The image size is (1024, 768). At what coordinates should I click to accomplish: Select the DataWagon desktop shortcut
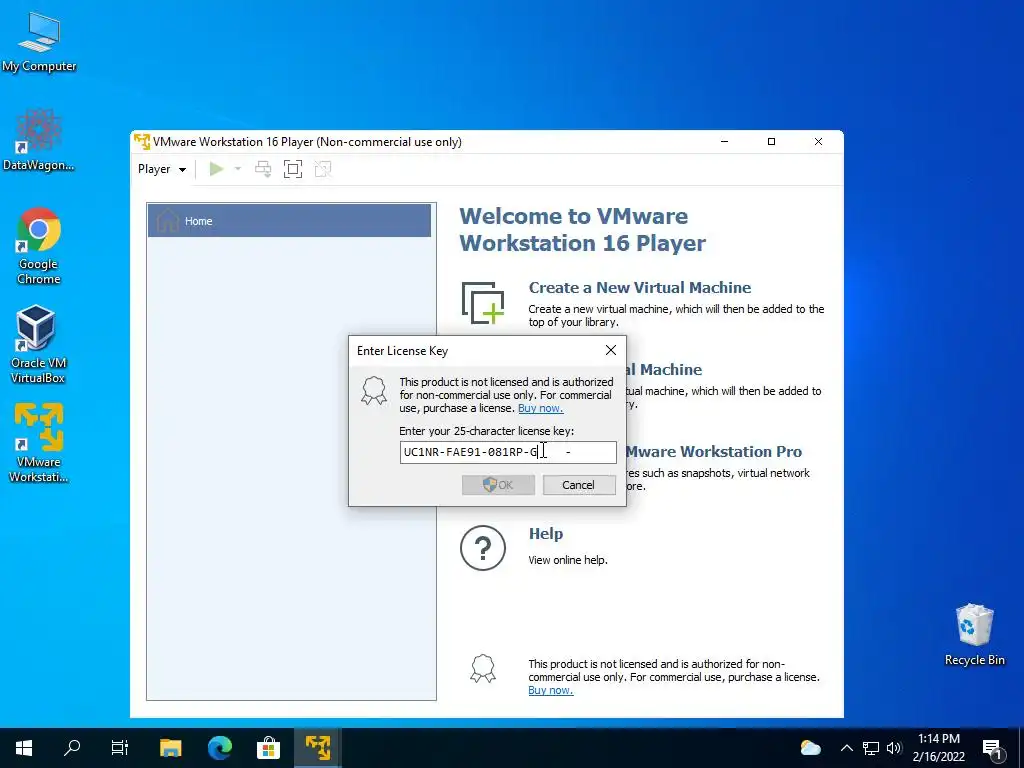[39, 140]
